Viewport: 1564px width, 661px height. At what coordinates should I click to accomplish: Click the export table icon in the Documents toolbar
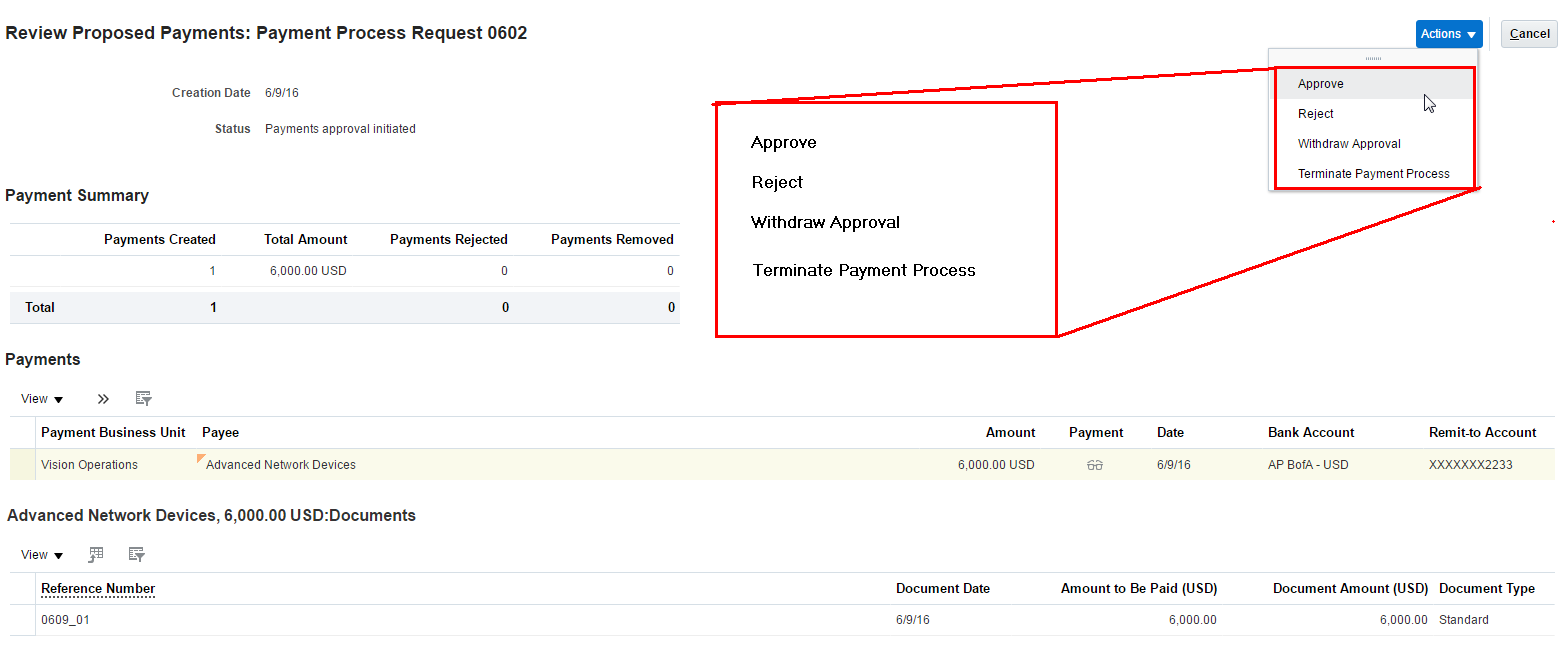coord(96,554)
